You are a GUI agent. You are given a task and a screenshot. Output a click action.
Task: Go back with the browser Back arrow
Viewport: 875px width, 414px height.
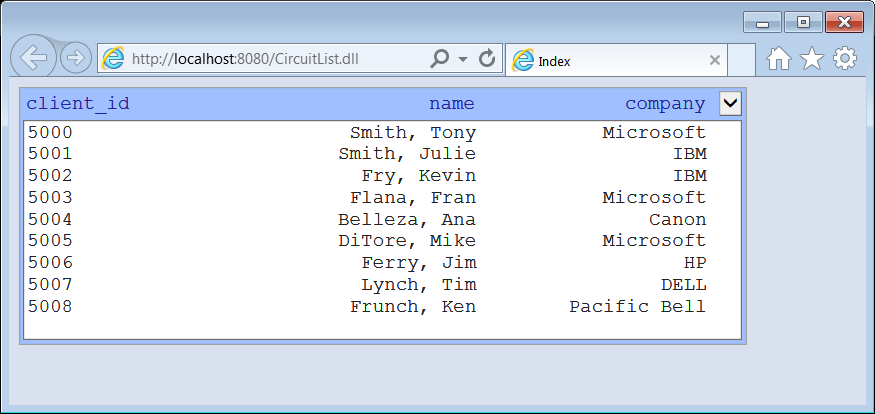point(33,57)
